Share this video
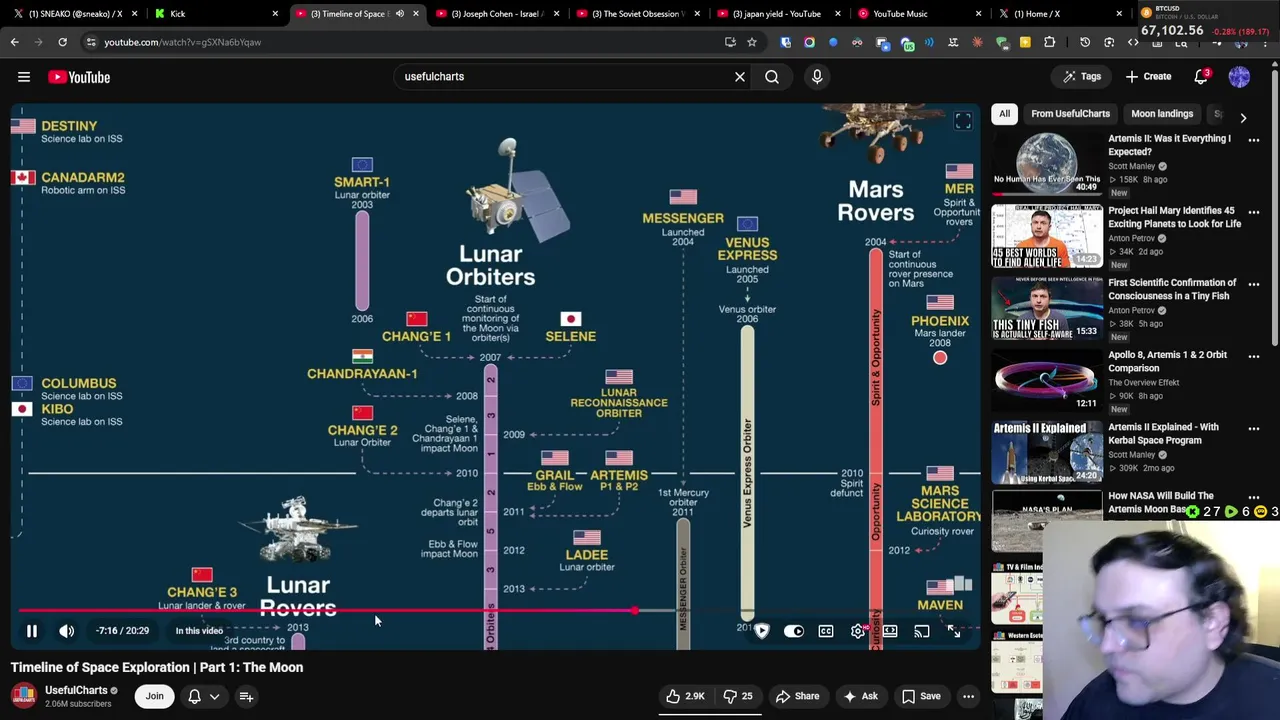Viewport: 1280px width, 720px height. [797, 696]
